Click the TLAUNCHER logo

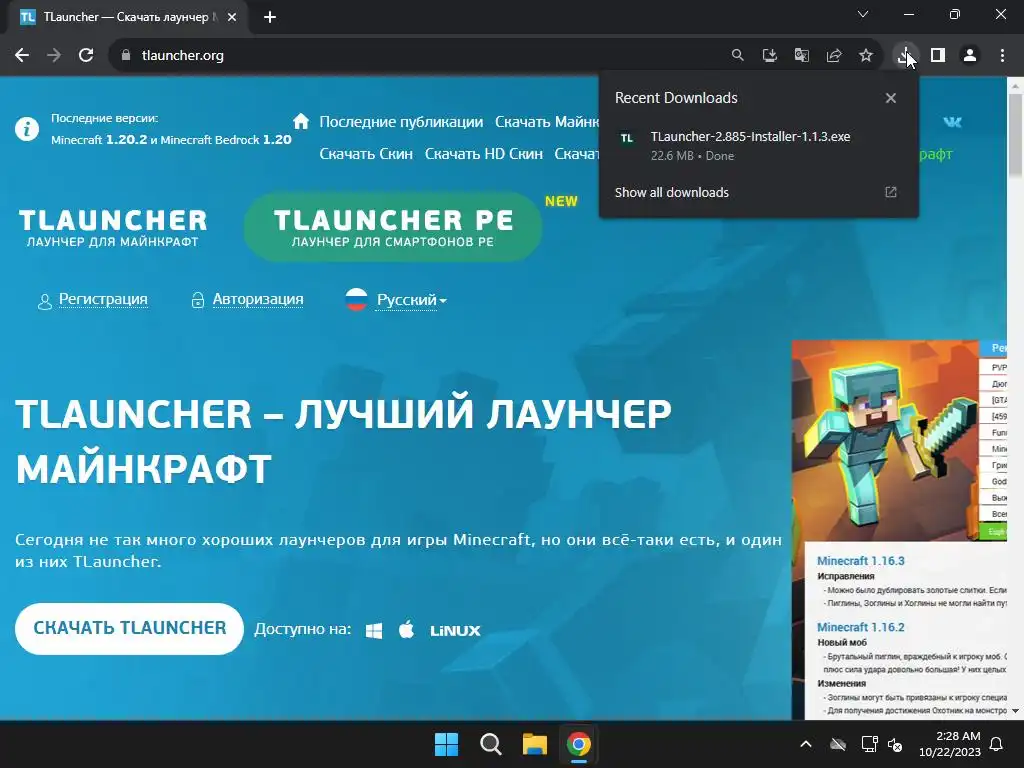coord(112,228)
